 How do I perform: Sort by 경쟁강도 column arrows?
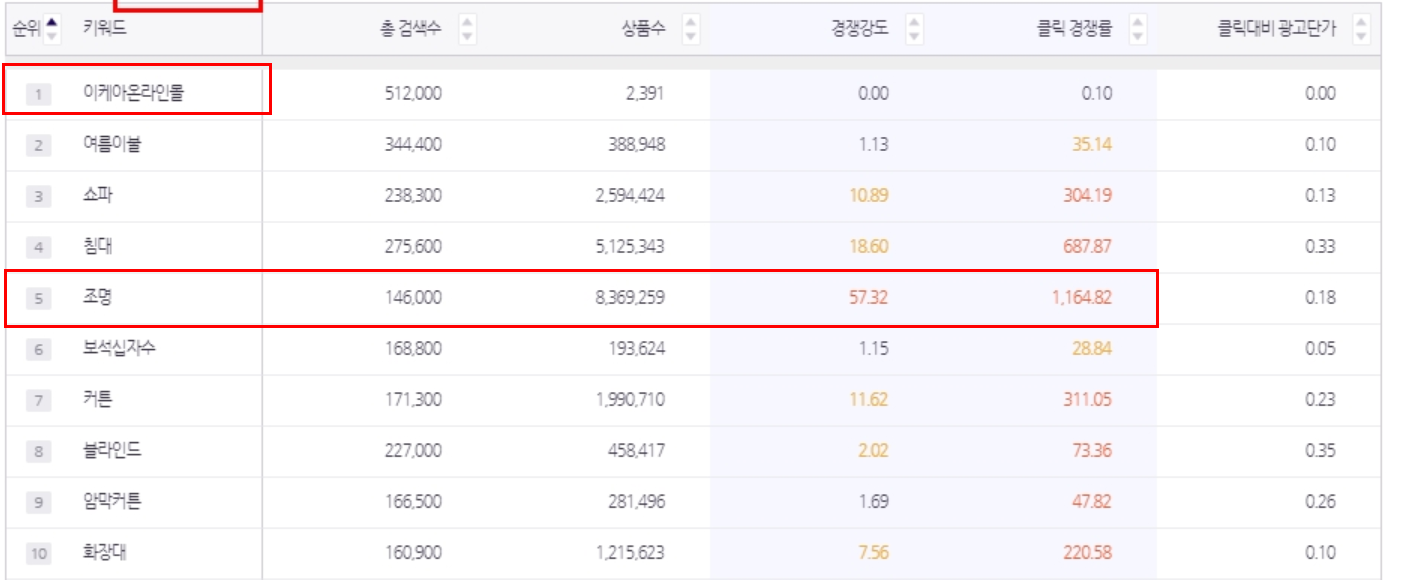[x=914, y=29]
